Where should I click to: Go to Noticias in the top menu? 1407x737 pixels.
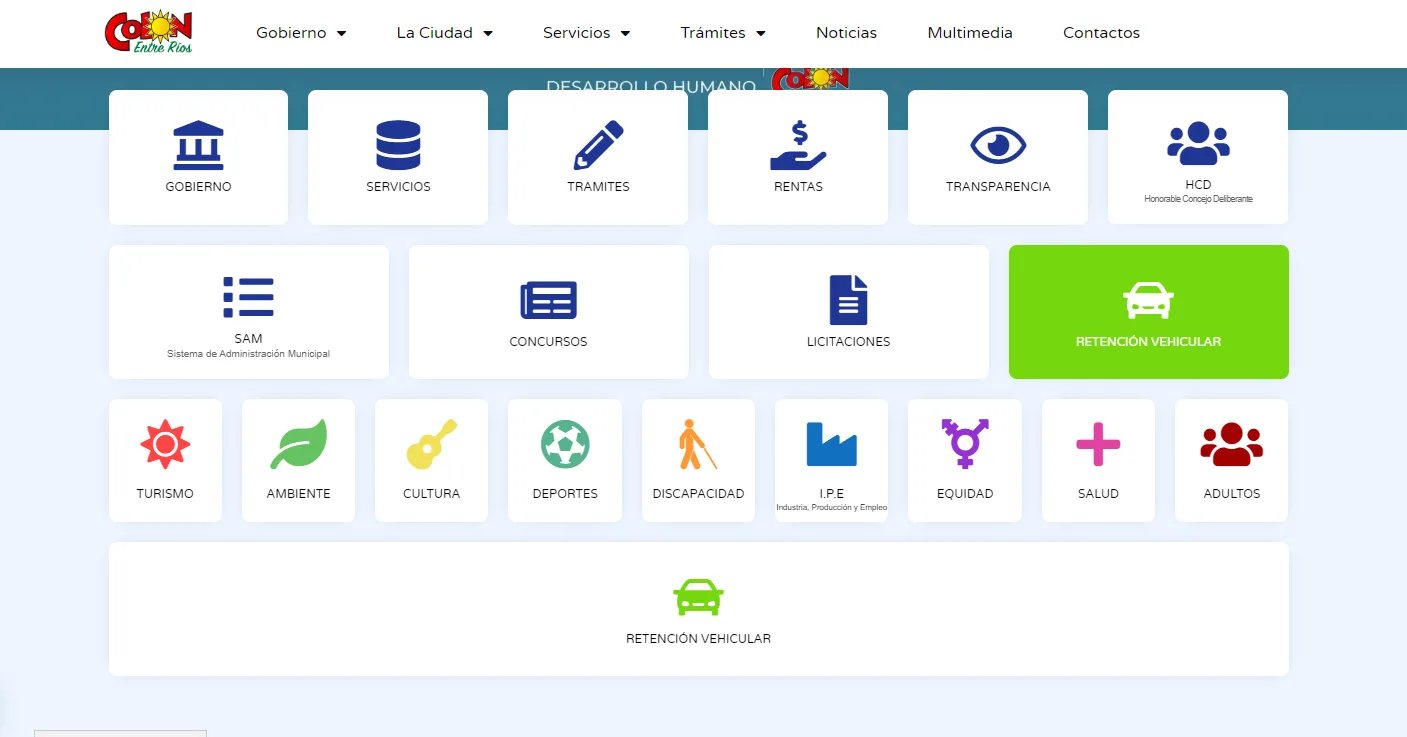click(x=846, y=33)
